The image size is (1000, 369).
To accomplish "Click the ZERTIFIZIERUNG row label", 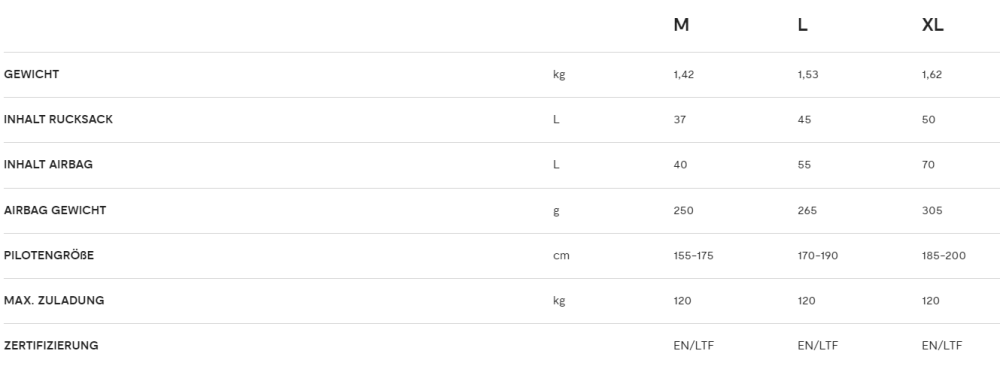I will (51, 345).
